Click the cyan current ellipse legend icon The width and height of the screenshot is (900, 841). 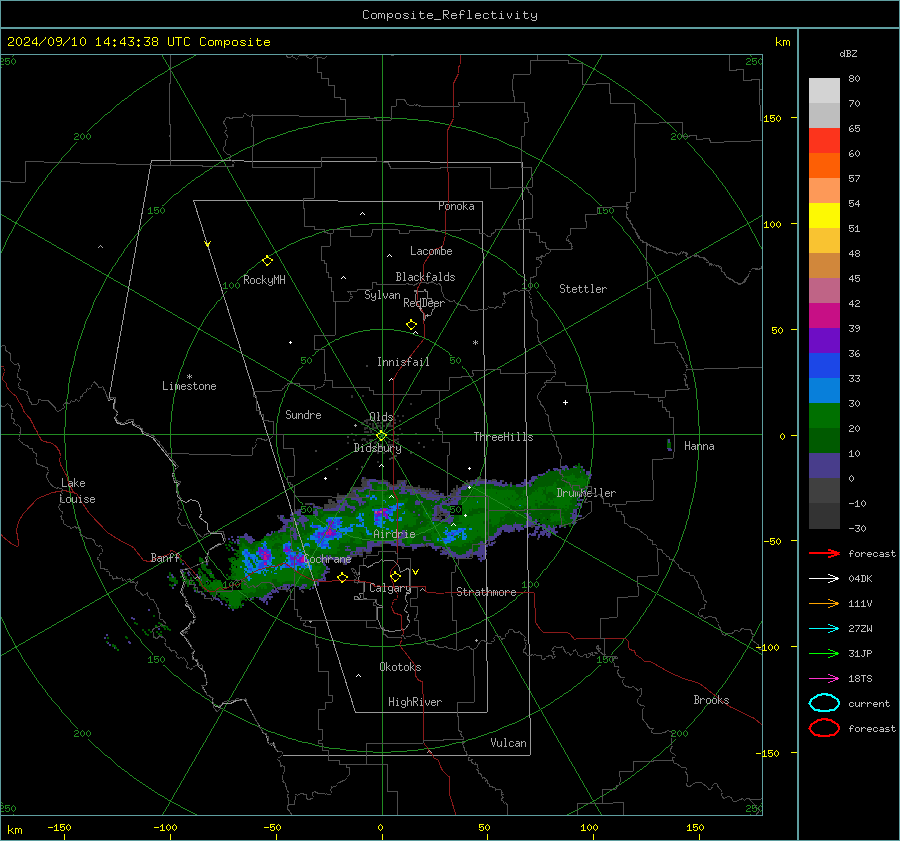click(x=824, y=703)
